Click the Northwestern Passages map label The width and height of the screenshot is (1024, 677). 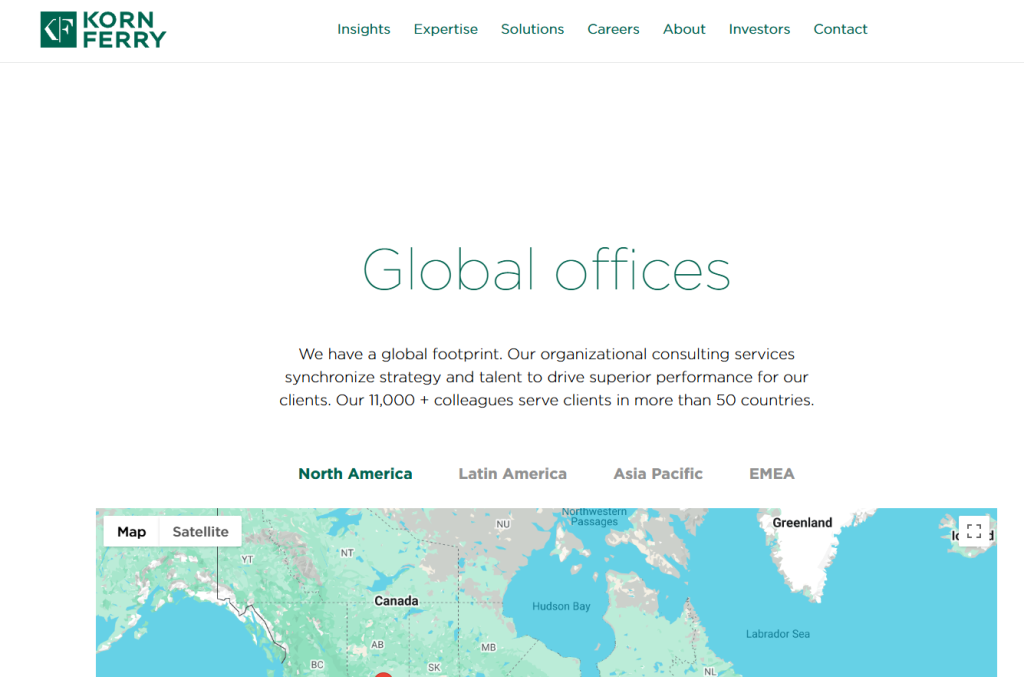pyautogui.click(x=594, y=516)
